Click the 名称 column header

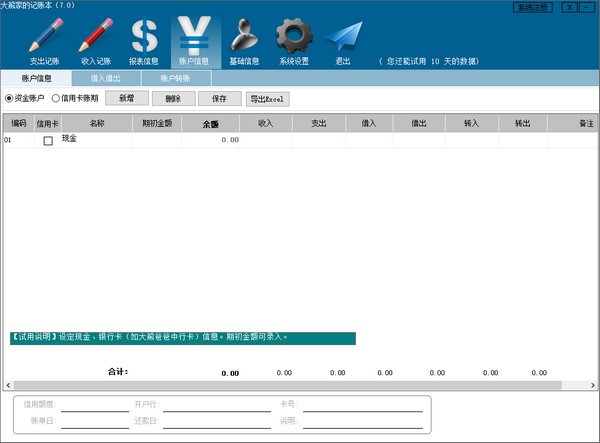coord(97,123)
